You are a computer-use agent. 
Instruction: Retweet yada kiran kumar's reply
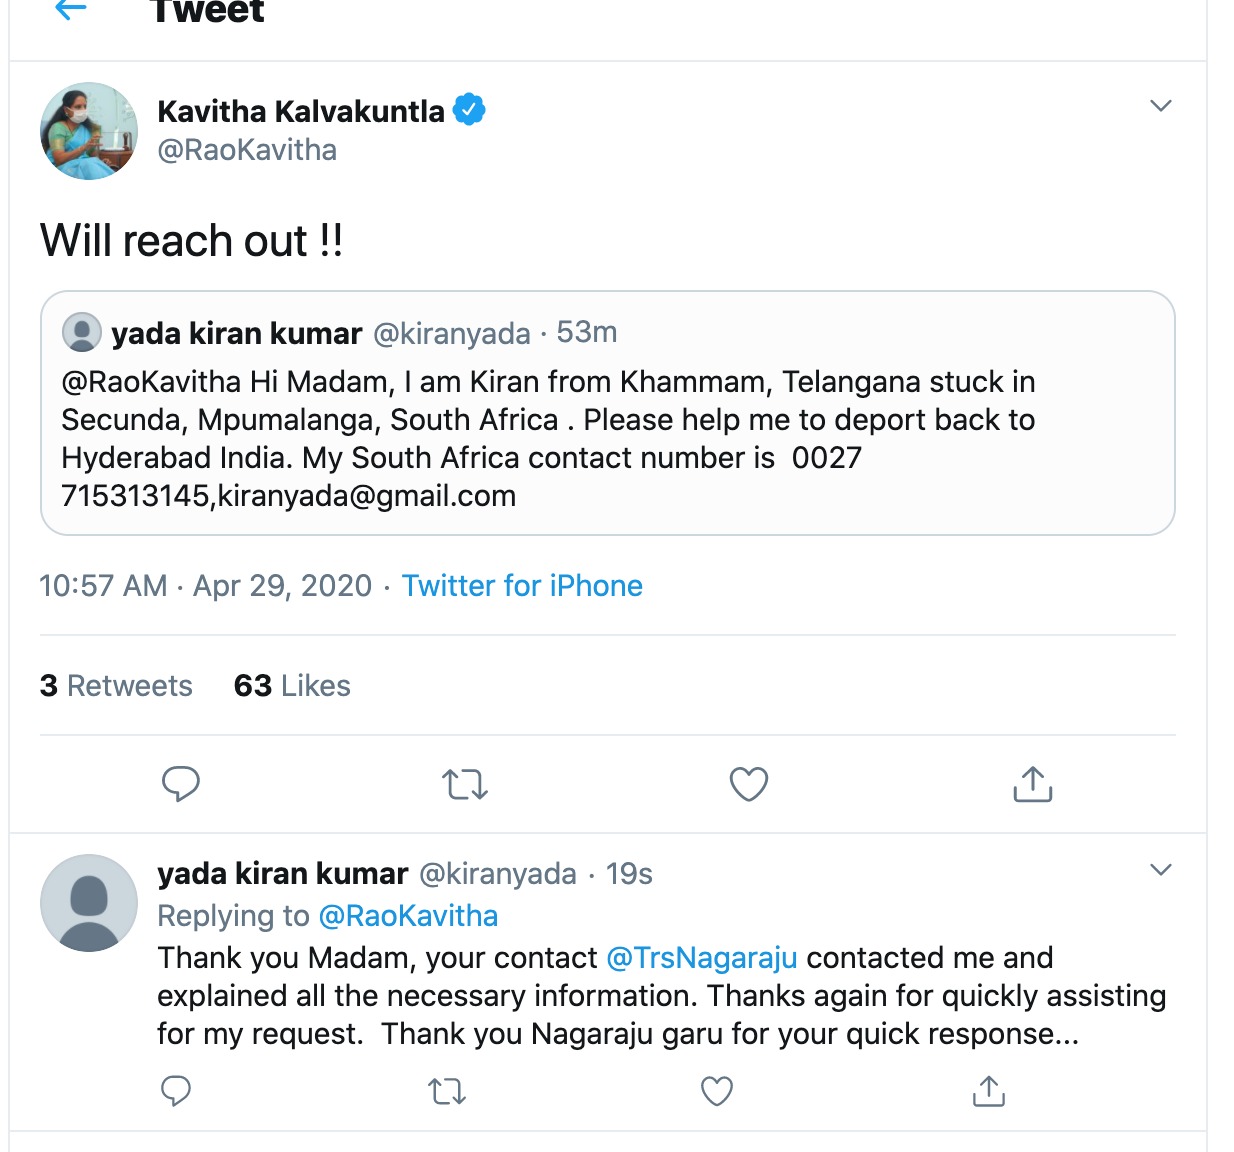[447, 1091]
